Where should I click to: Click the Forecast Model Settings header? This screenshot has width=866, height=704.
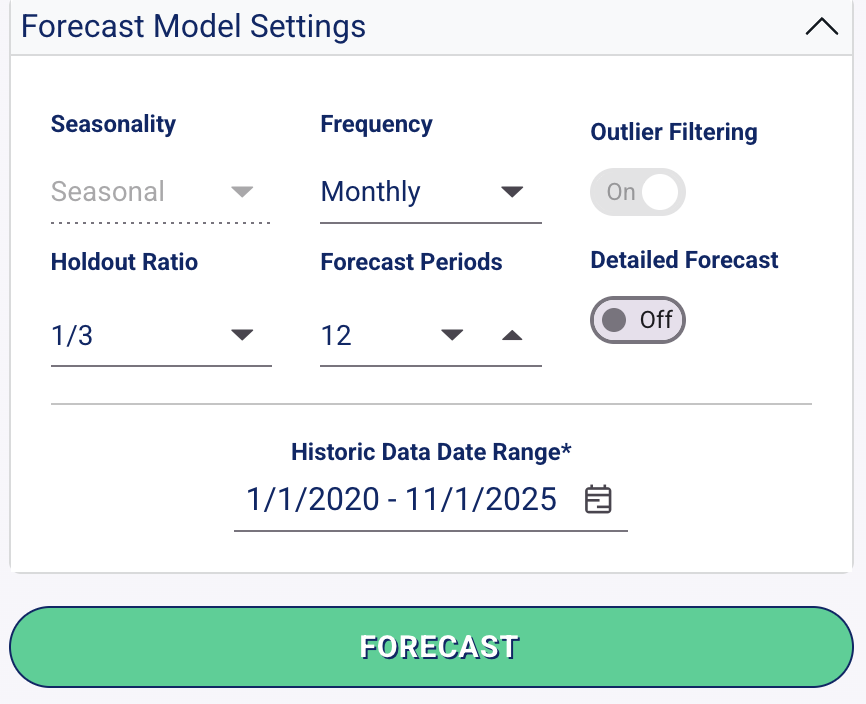click(x=194, y=27)
